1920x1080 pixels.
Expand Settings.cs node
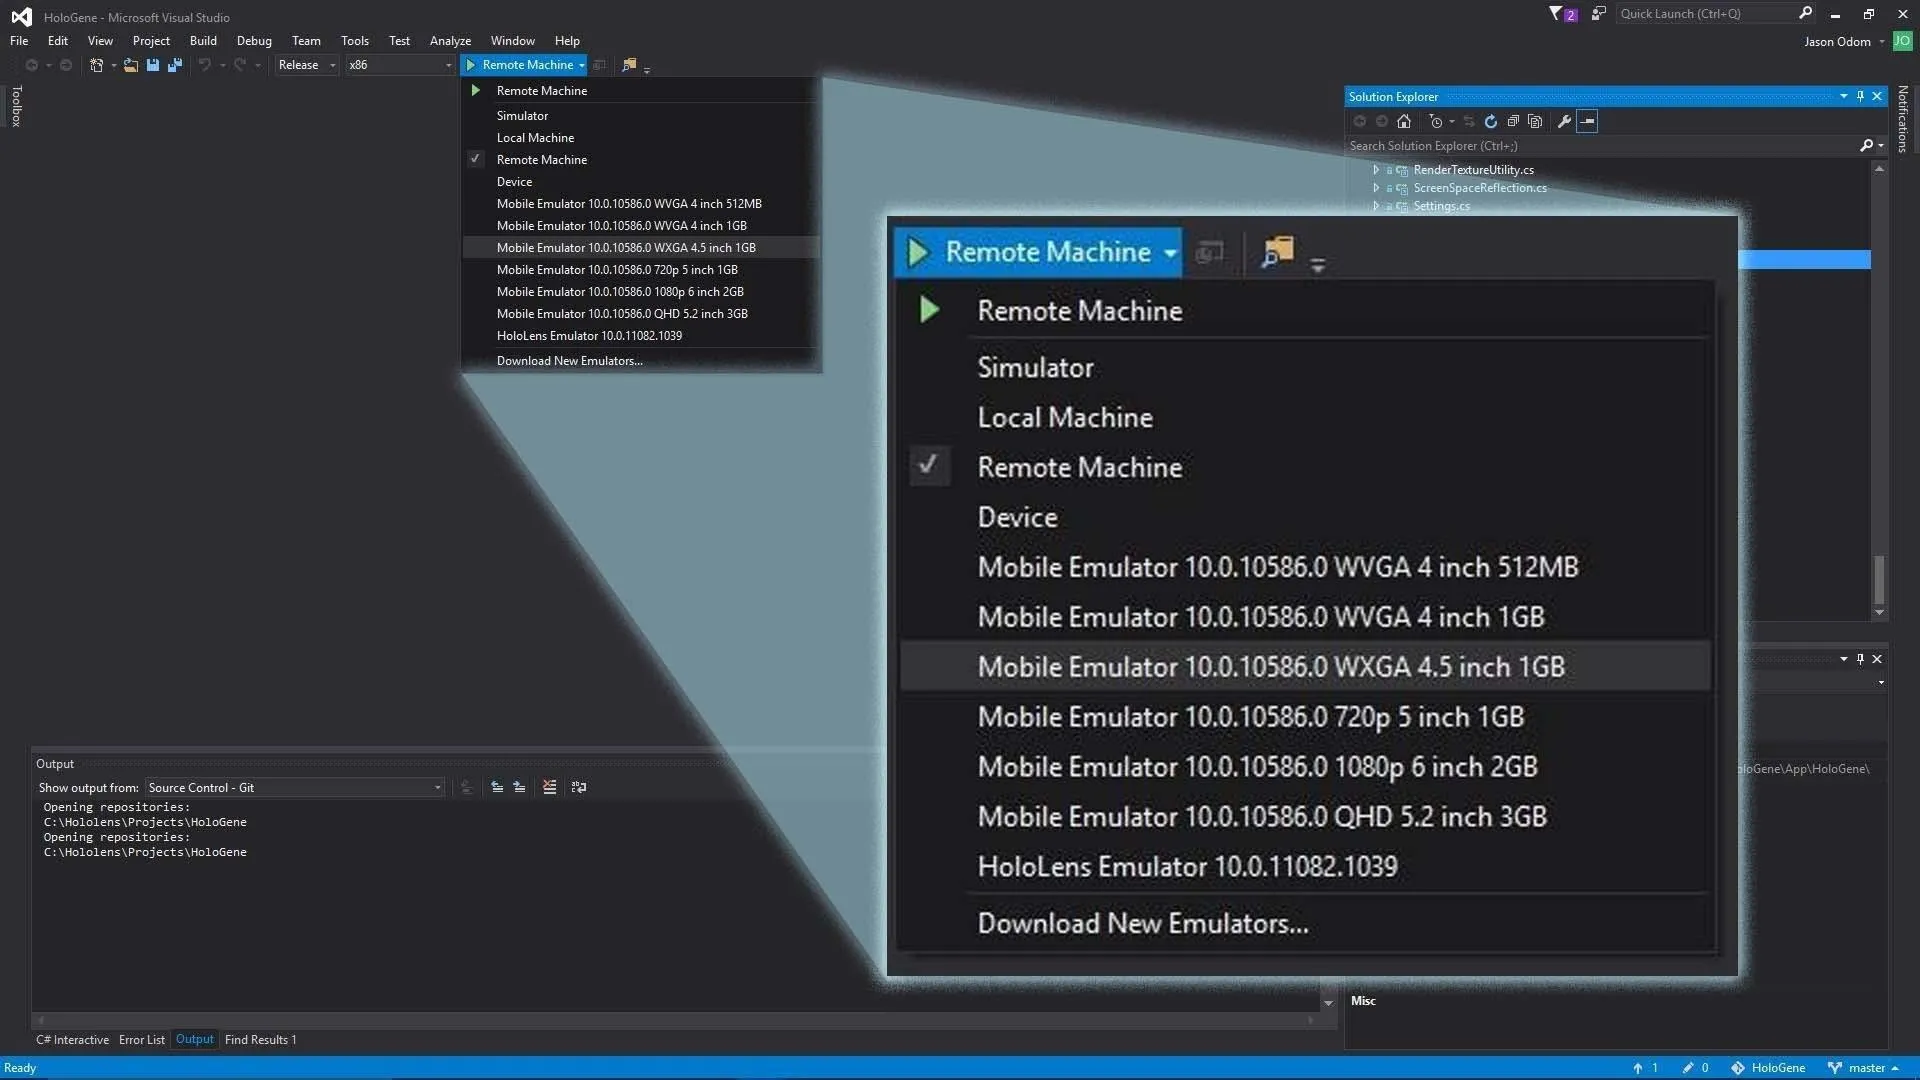point(1376,206)
